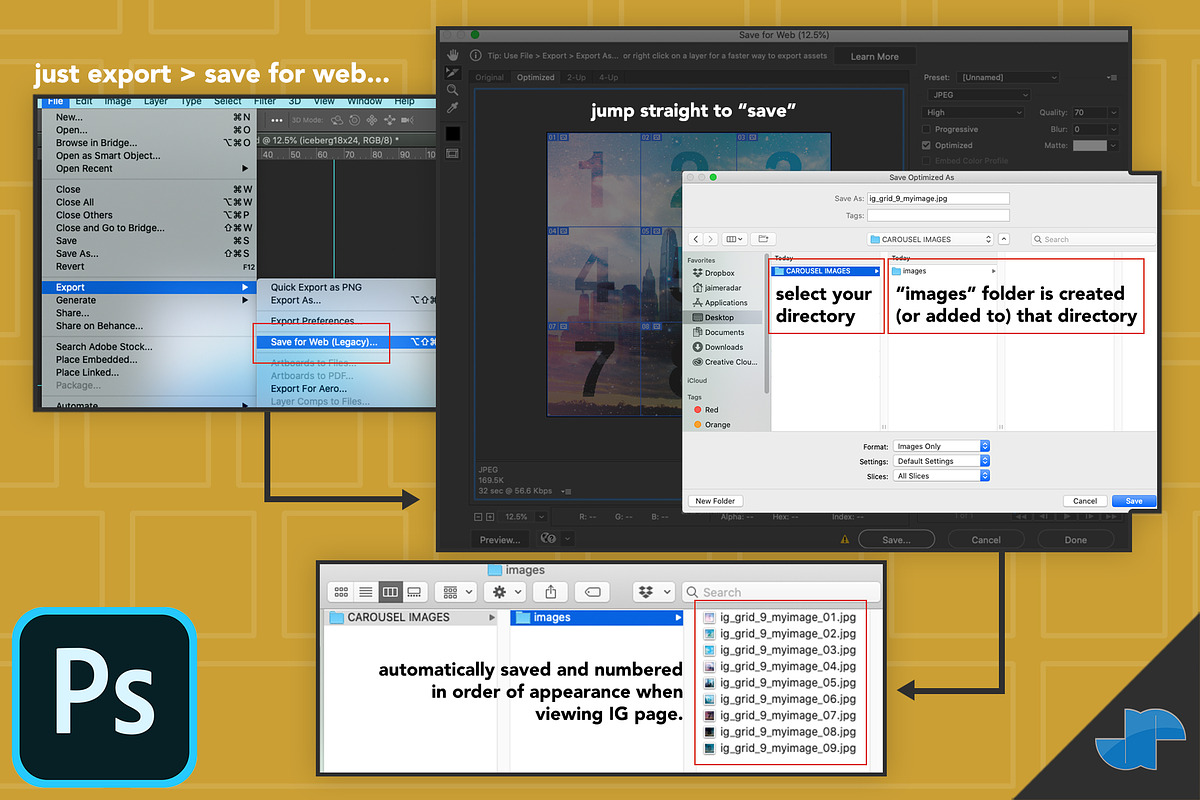Click Done in Save for Web window
This screenshot has height=800, width=1200.
click(1075, 539)
